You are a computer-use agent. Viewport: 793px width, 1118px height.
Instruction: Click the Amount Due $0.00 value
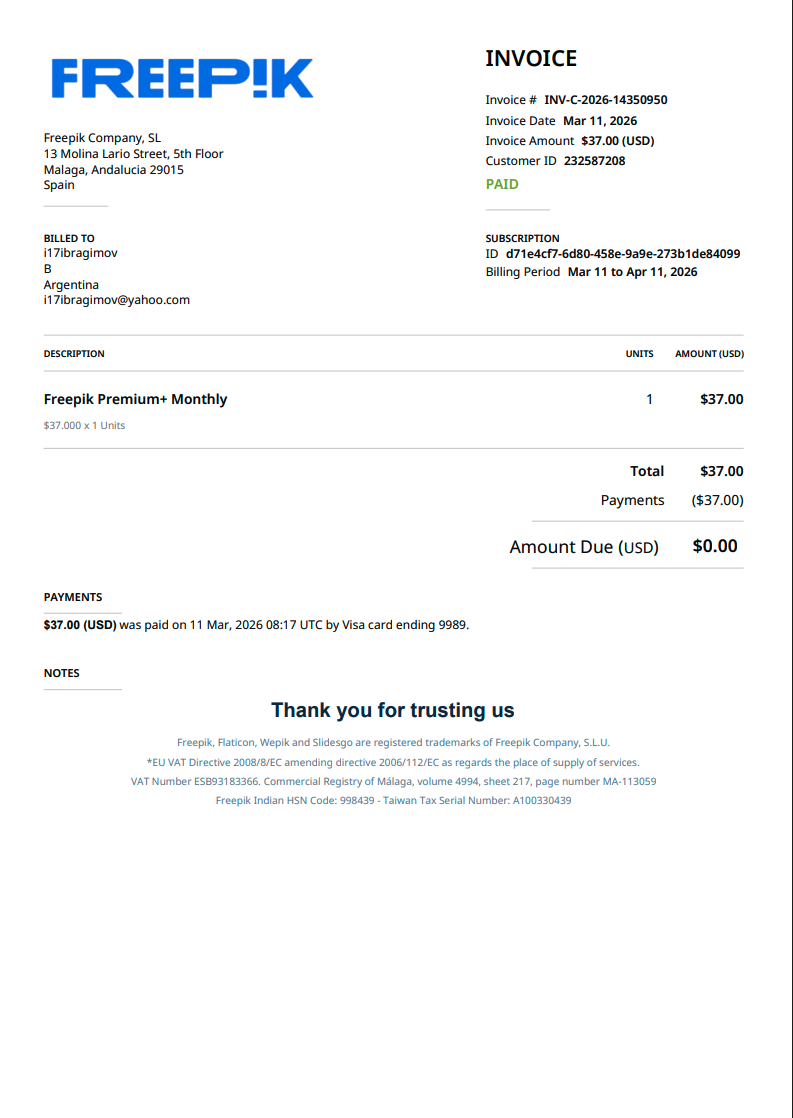pyautogui.click(x=715, y=546)
